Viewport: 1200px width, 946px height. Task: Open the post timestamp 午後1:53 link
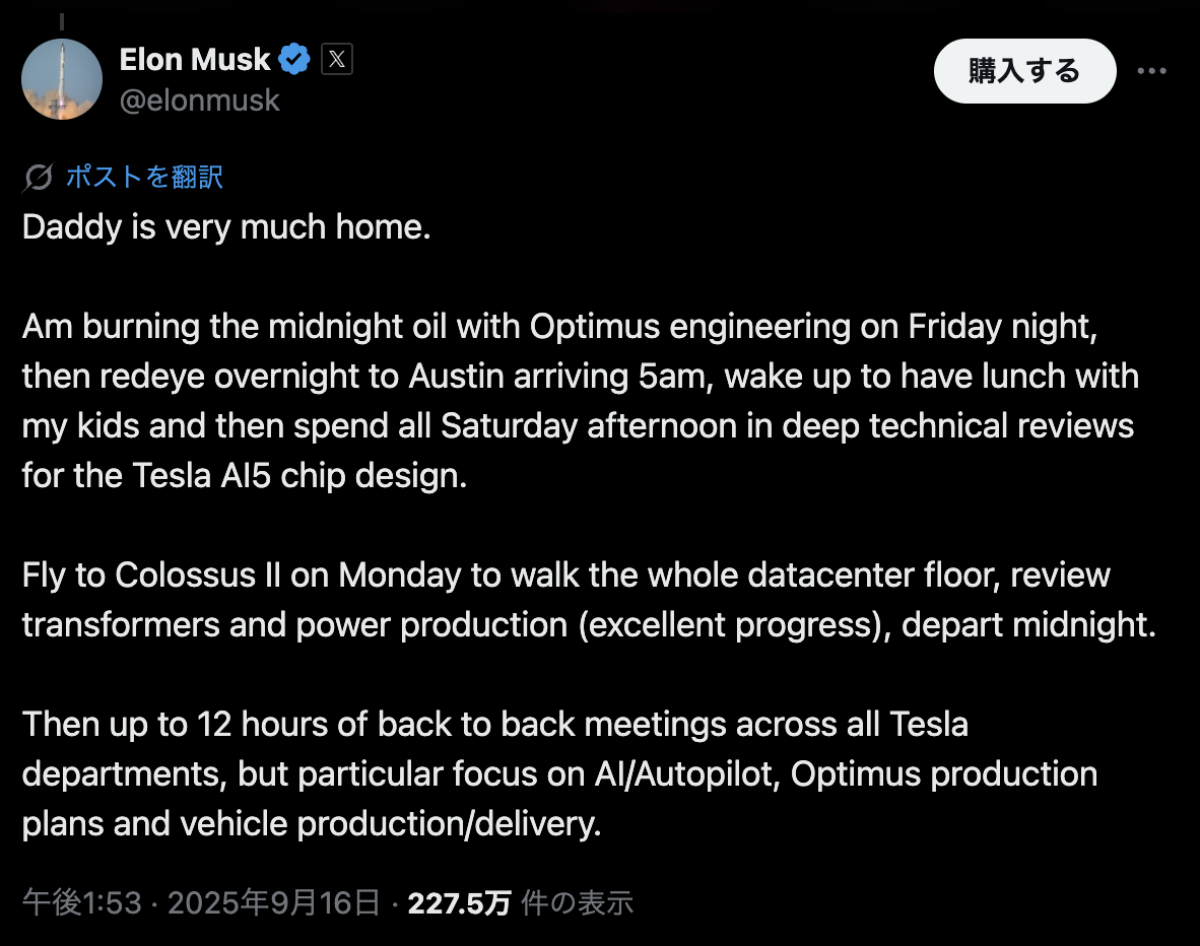pos(76,901)
